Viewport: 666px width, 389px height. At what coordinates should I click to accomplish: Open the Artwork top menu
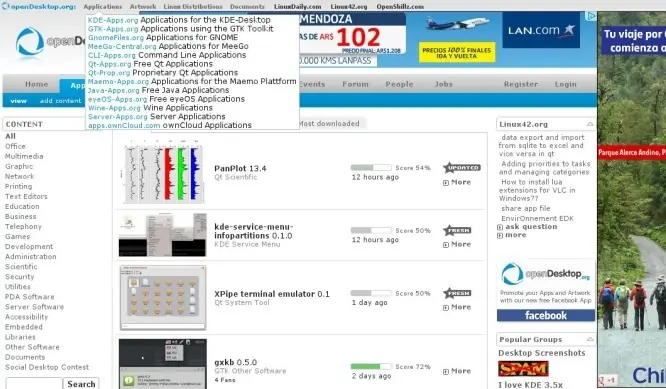[143, 6]
